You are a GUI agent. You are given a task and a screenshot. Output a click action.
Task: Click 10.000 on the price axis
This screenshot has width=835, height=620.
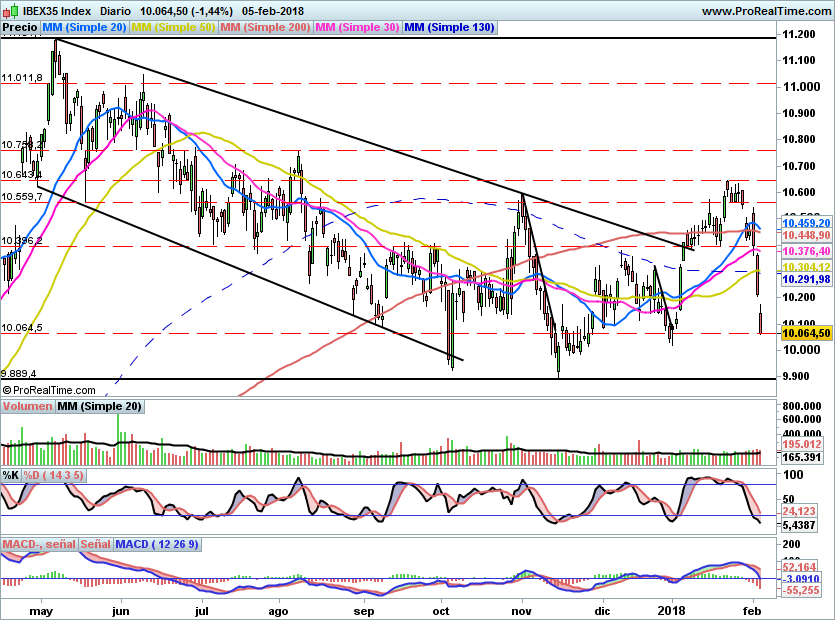pos(800,350)
